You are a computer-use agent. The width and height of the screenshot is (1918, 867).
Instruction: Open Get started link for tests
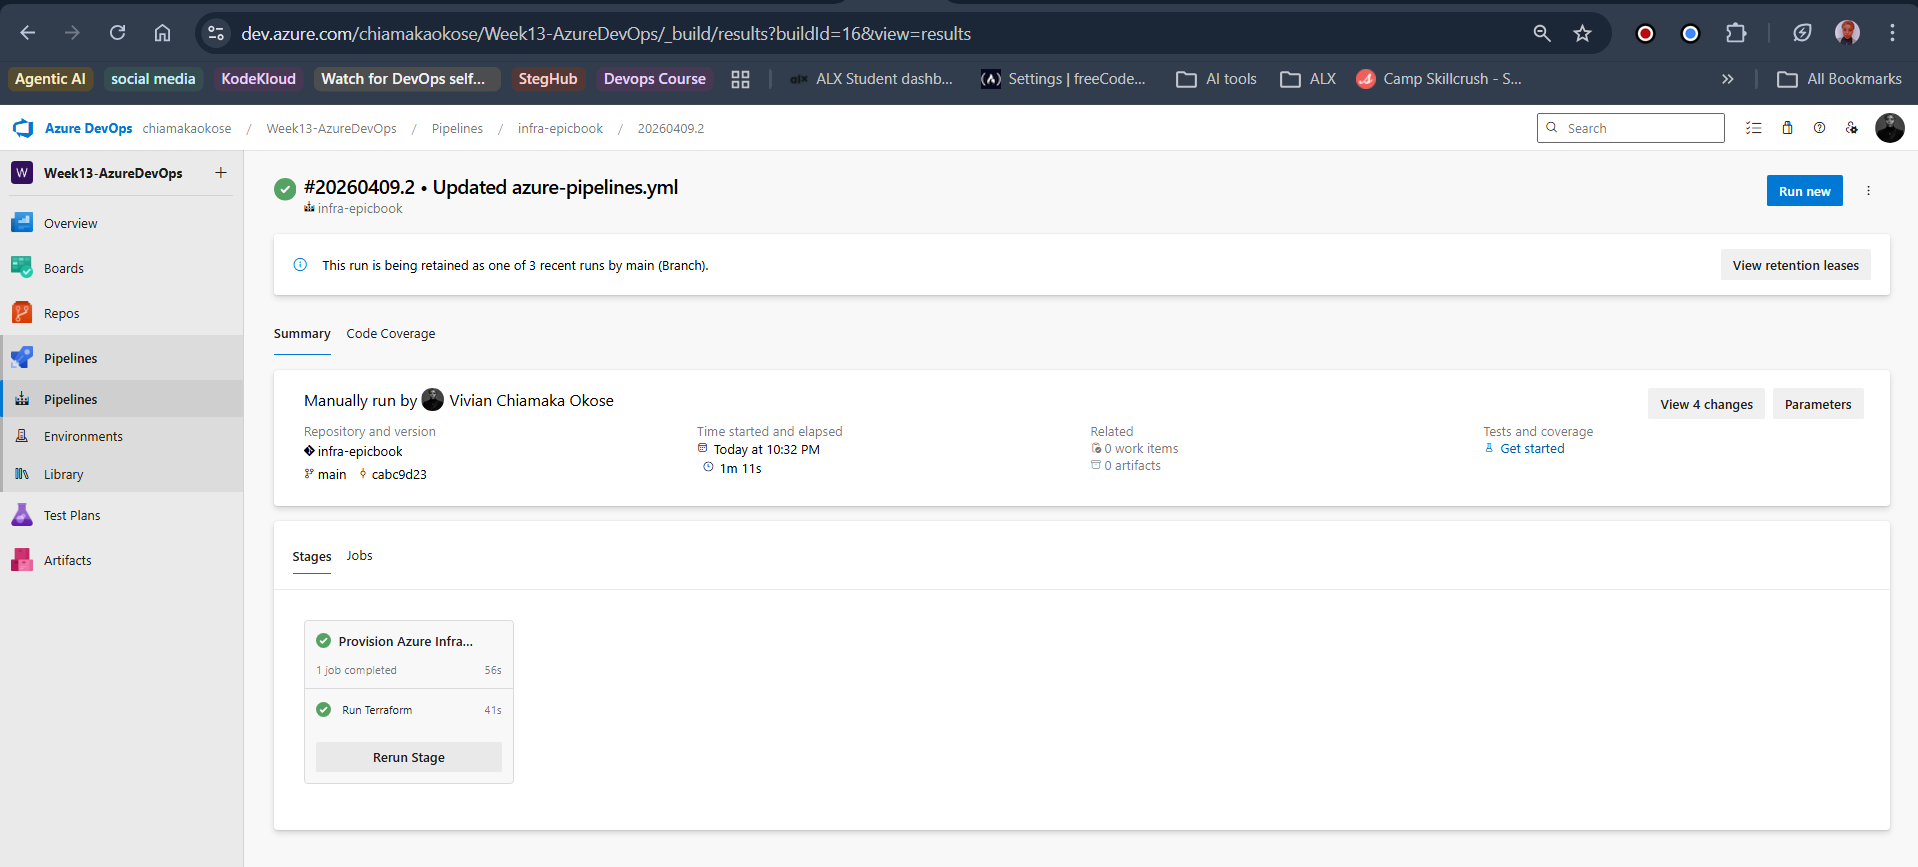[x=1532, y=449]
